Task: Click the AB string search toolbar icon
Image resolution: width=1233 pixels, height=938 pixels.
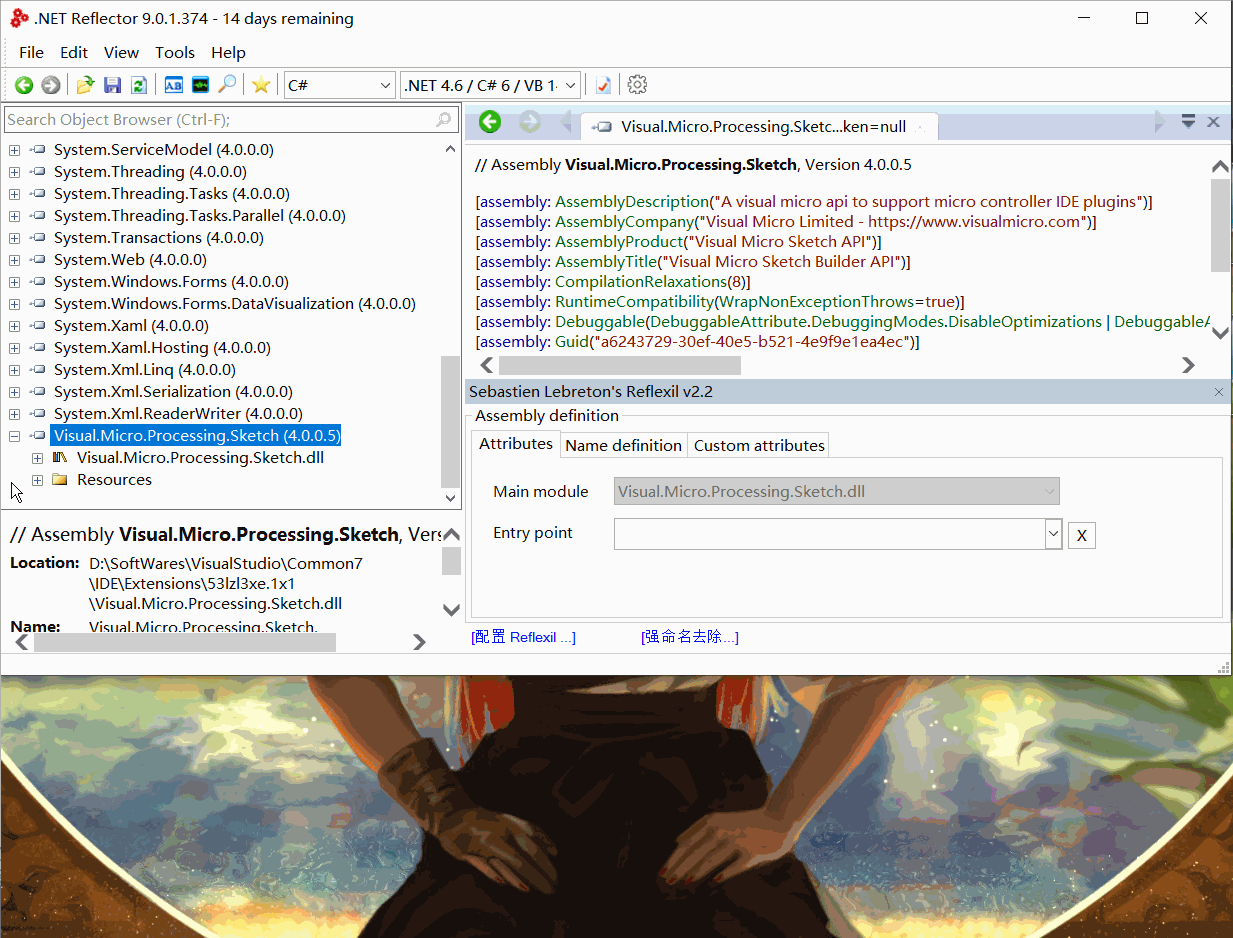Action: point(174,85)
